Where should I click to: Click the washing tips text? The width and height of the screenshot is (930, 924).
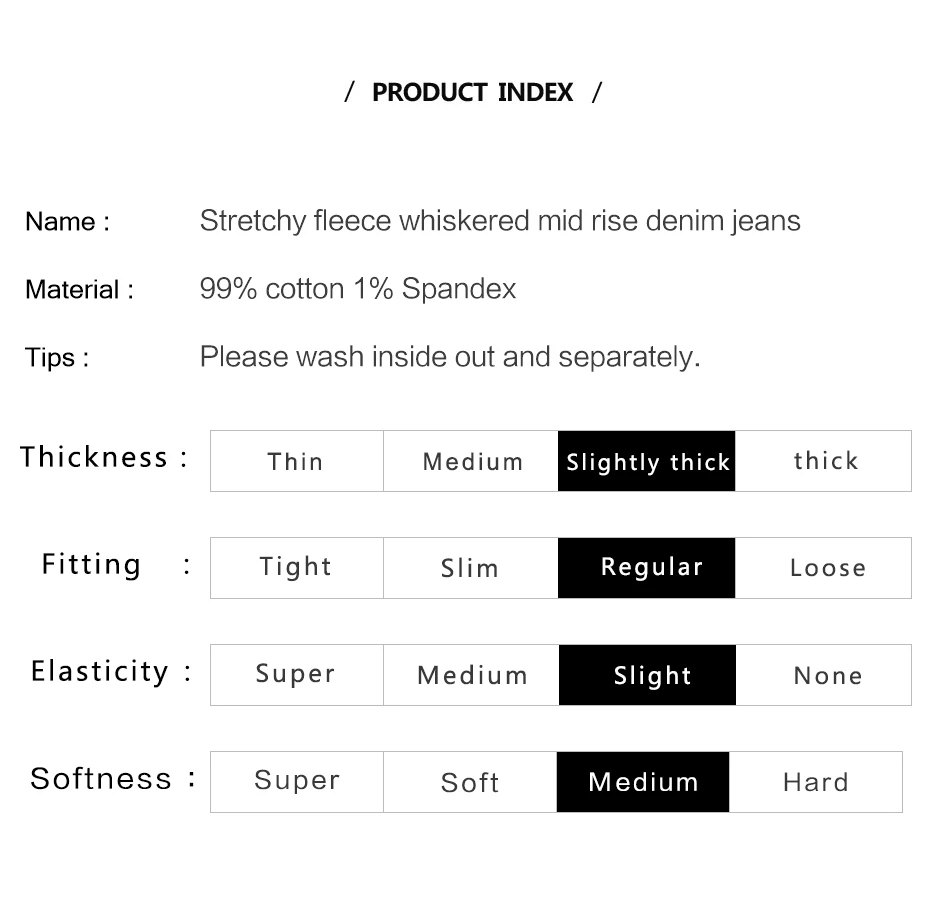click(450, 357)
